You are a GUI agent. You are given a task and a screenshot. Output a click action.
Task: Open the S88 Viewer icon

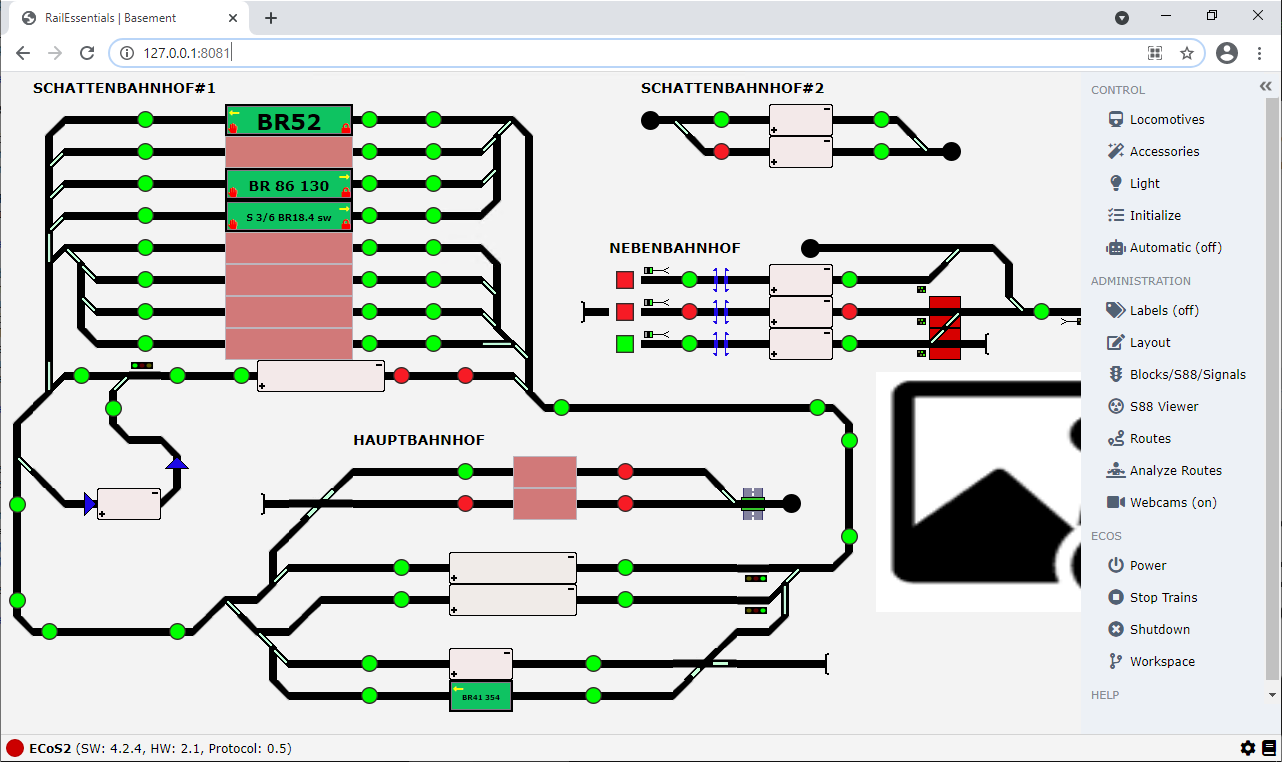pyautogui.click(x=1116, y=406)
